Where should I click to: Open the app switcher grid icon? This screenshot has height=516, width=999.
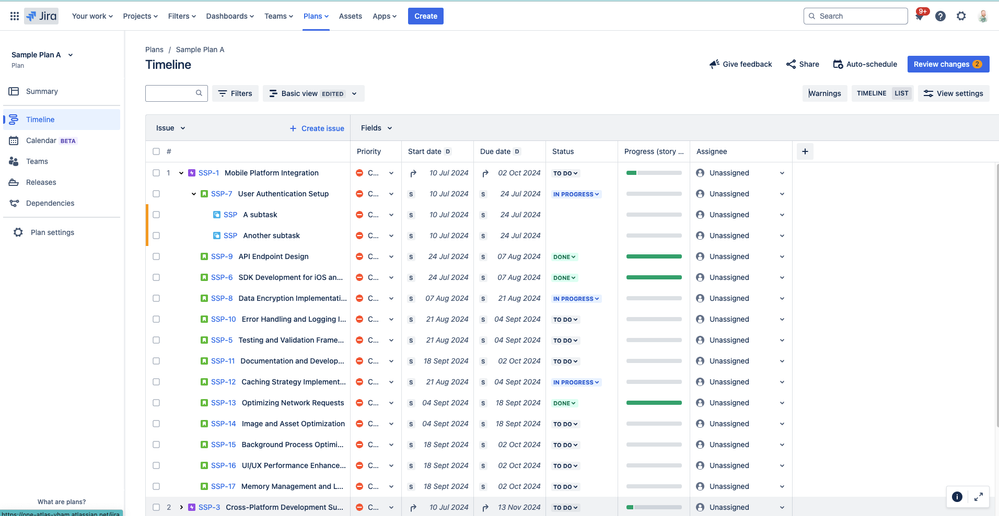pos(14,16)
